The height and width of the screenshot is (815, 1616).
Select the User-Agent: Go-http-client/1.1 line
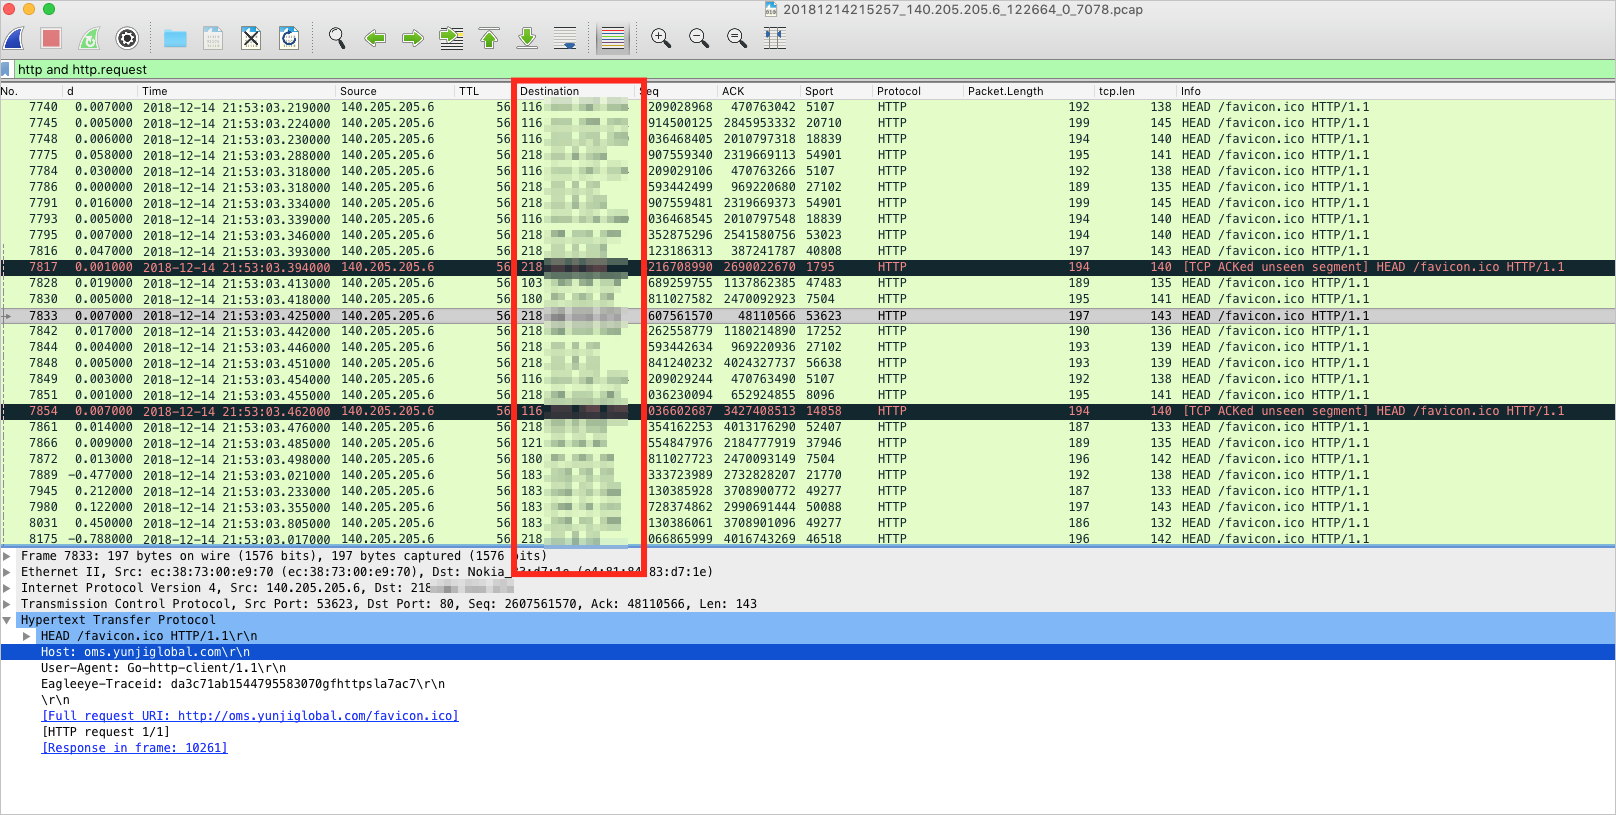pyautogui.click(x=808, y=668)
